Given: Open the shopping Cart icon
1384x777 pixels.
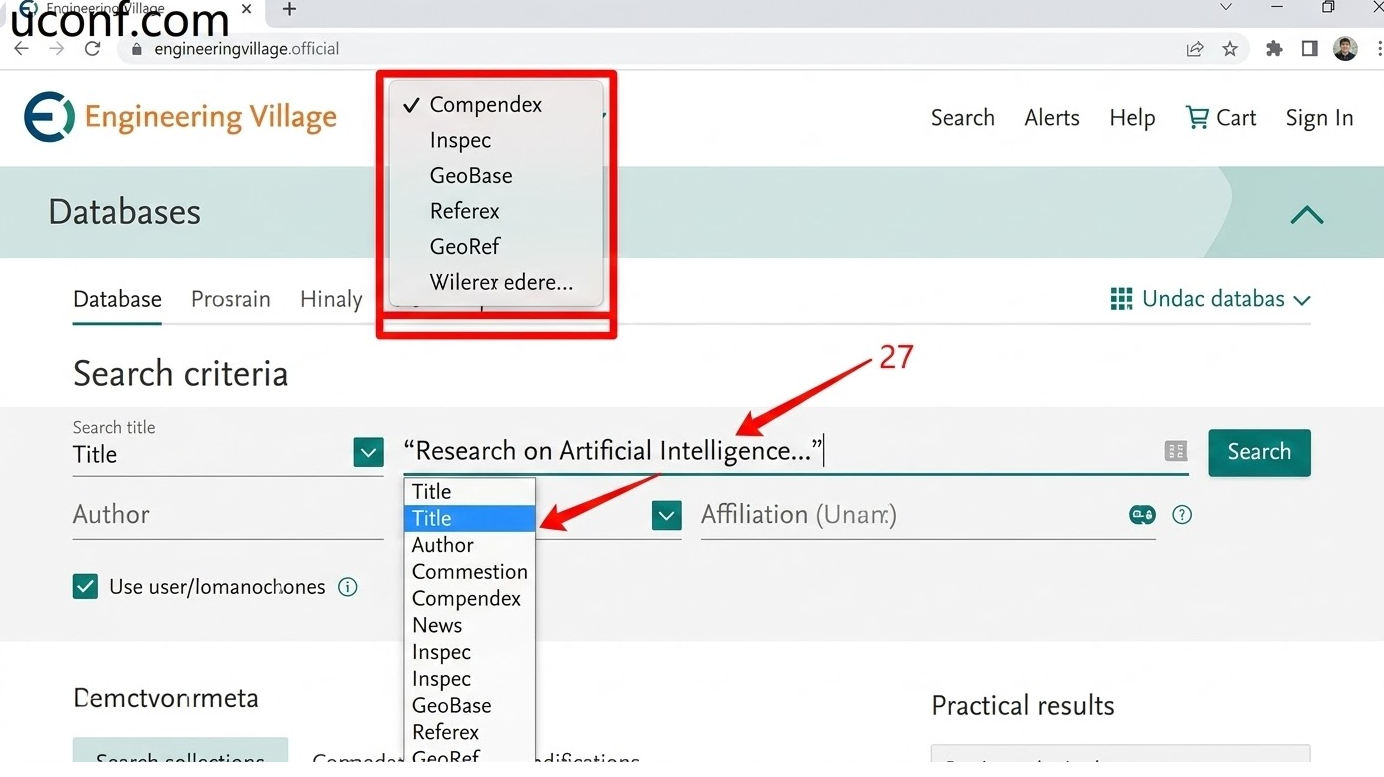Looking at the screenshot, I should click(1197, 117).
